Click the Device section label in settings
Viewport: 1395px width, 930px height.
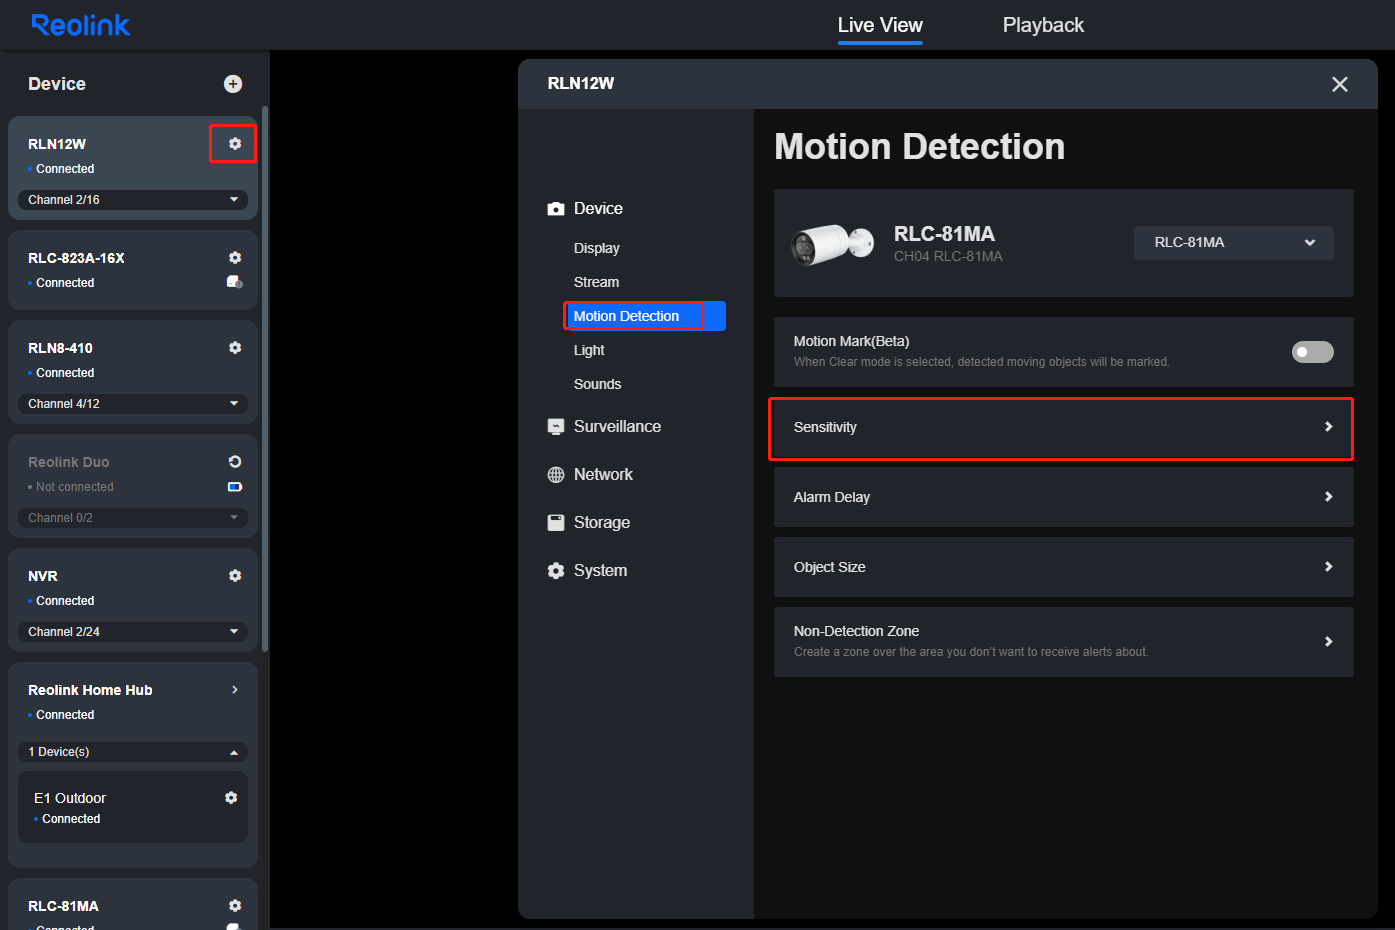(598, 209)
